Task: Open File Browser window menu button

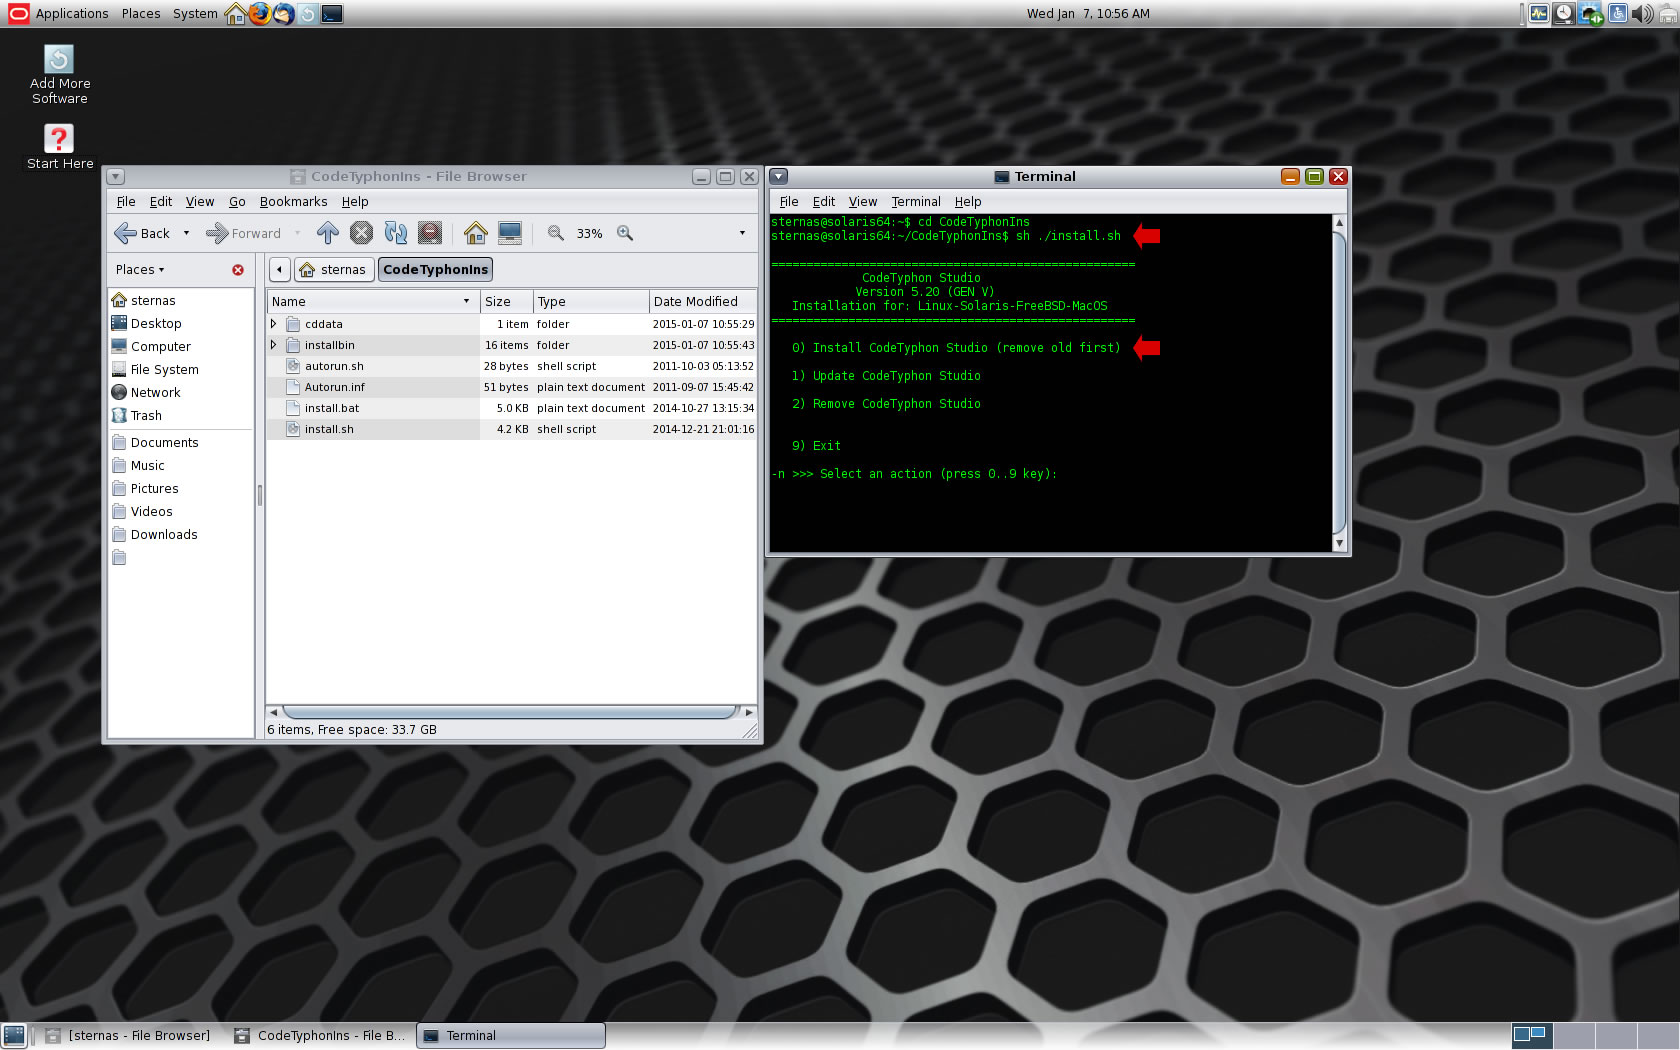Action: pyautogui.click(x=116, y=177)
